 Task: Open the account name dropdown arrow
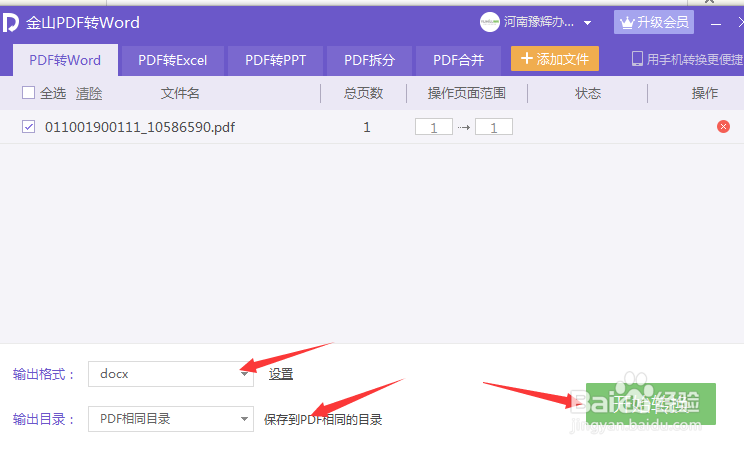pyautogui.click(x=587, y=23)
